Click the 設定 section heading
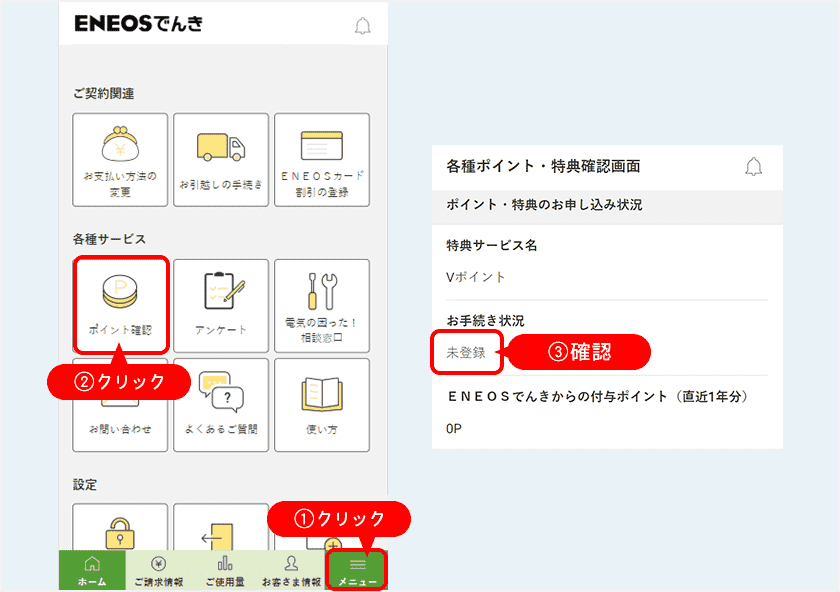Image resolution: width=840 pixels, height=592 pixels. tap(85, 484)
